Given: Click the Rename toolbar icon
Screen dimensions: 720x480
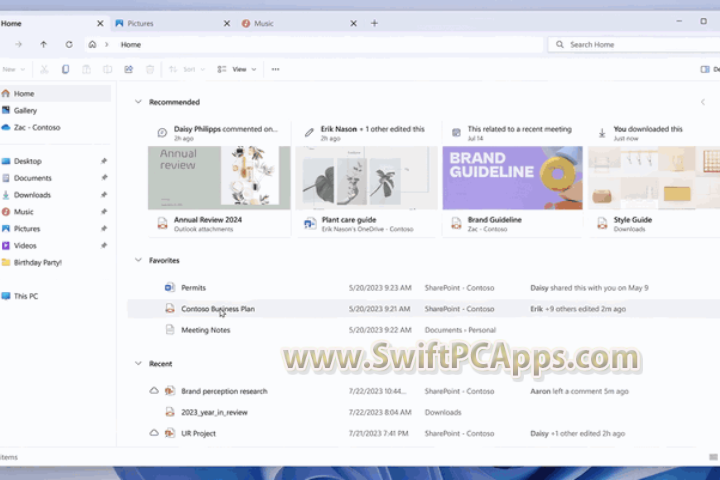Looking at the screenshot, I should point(107,69).
